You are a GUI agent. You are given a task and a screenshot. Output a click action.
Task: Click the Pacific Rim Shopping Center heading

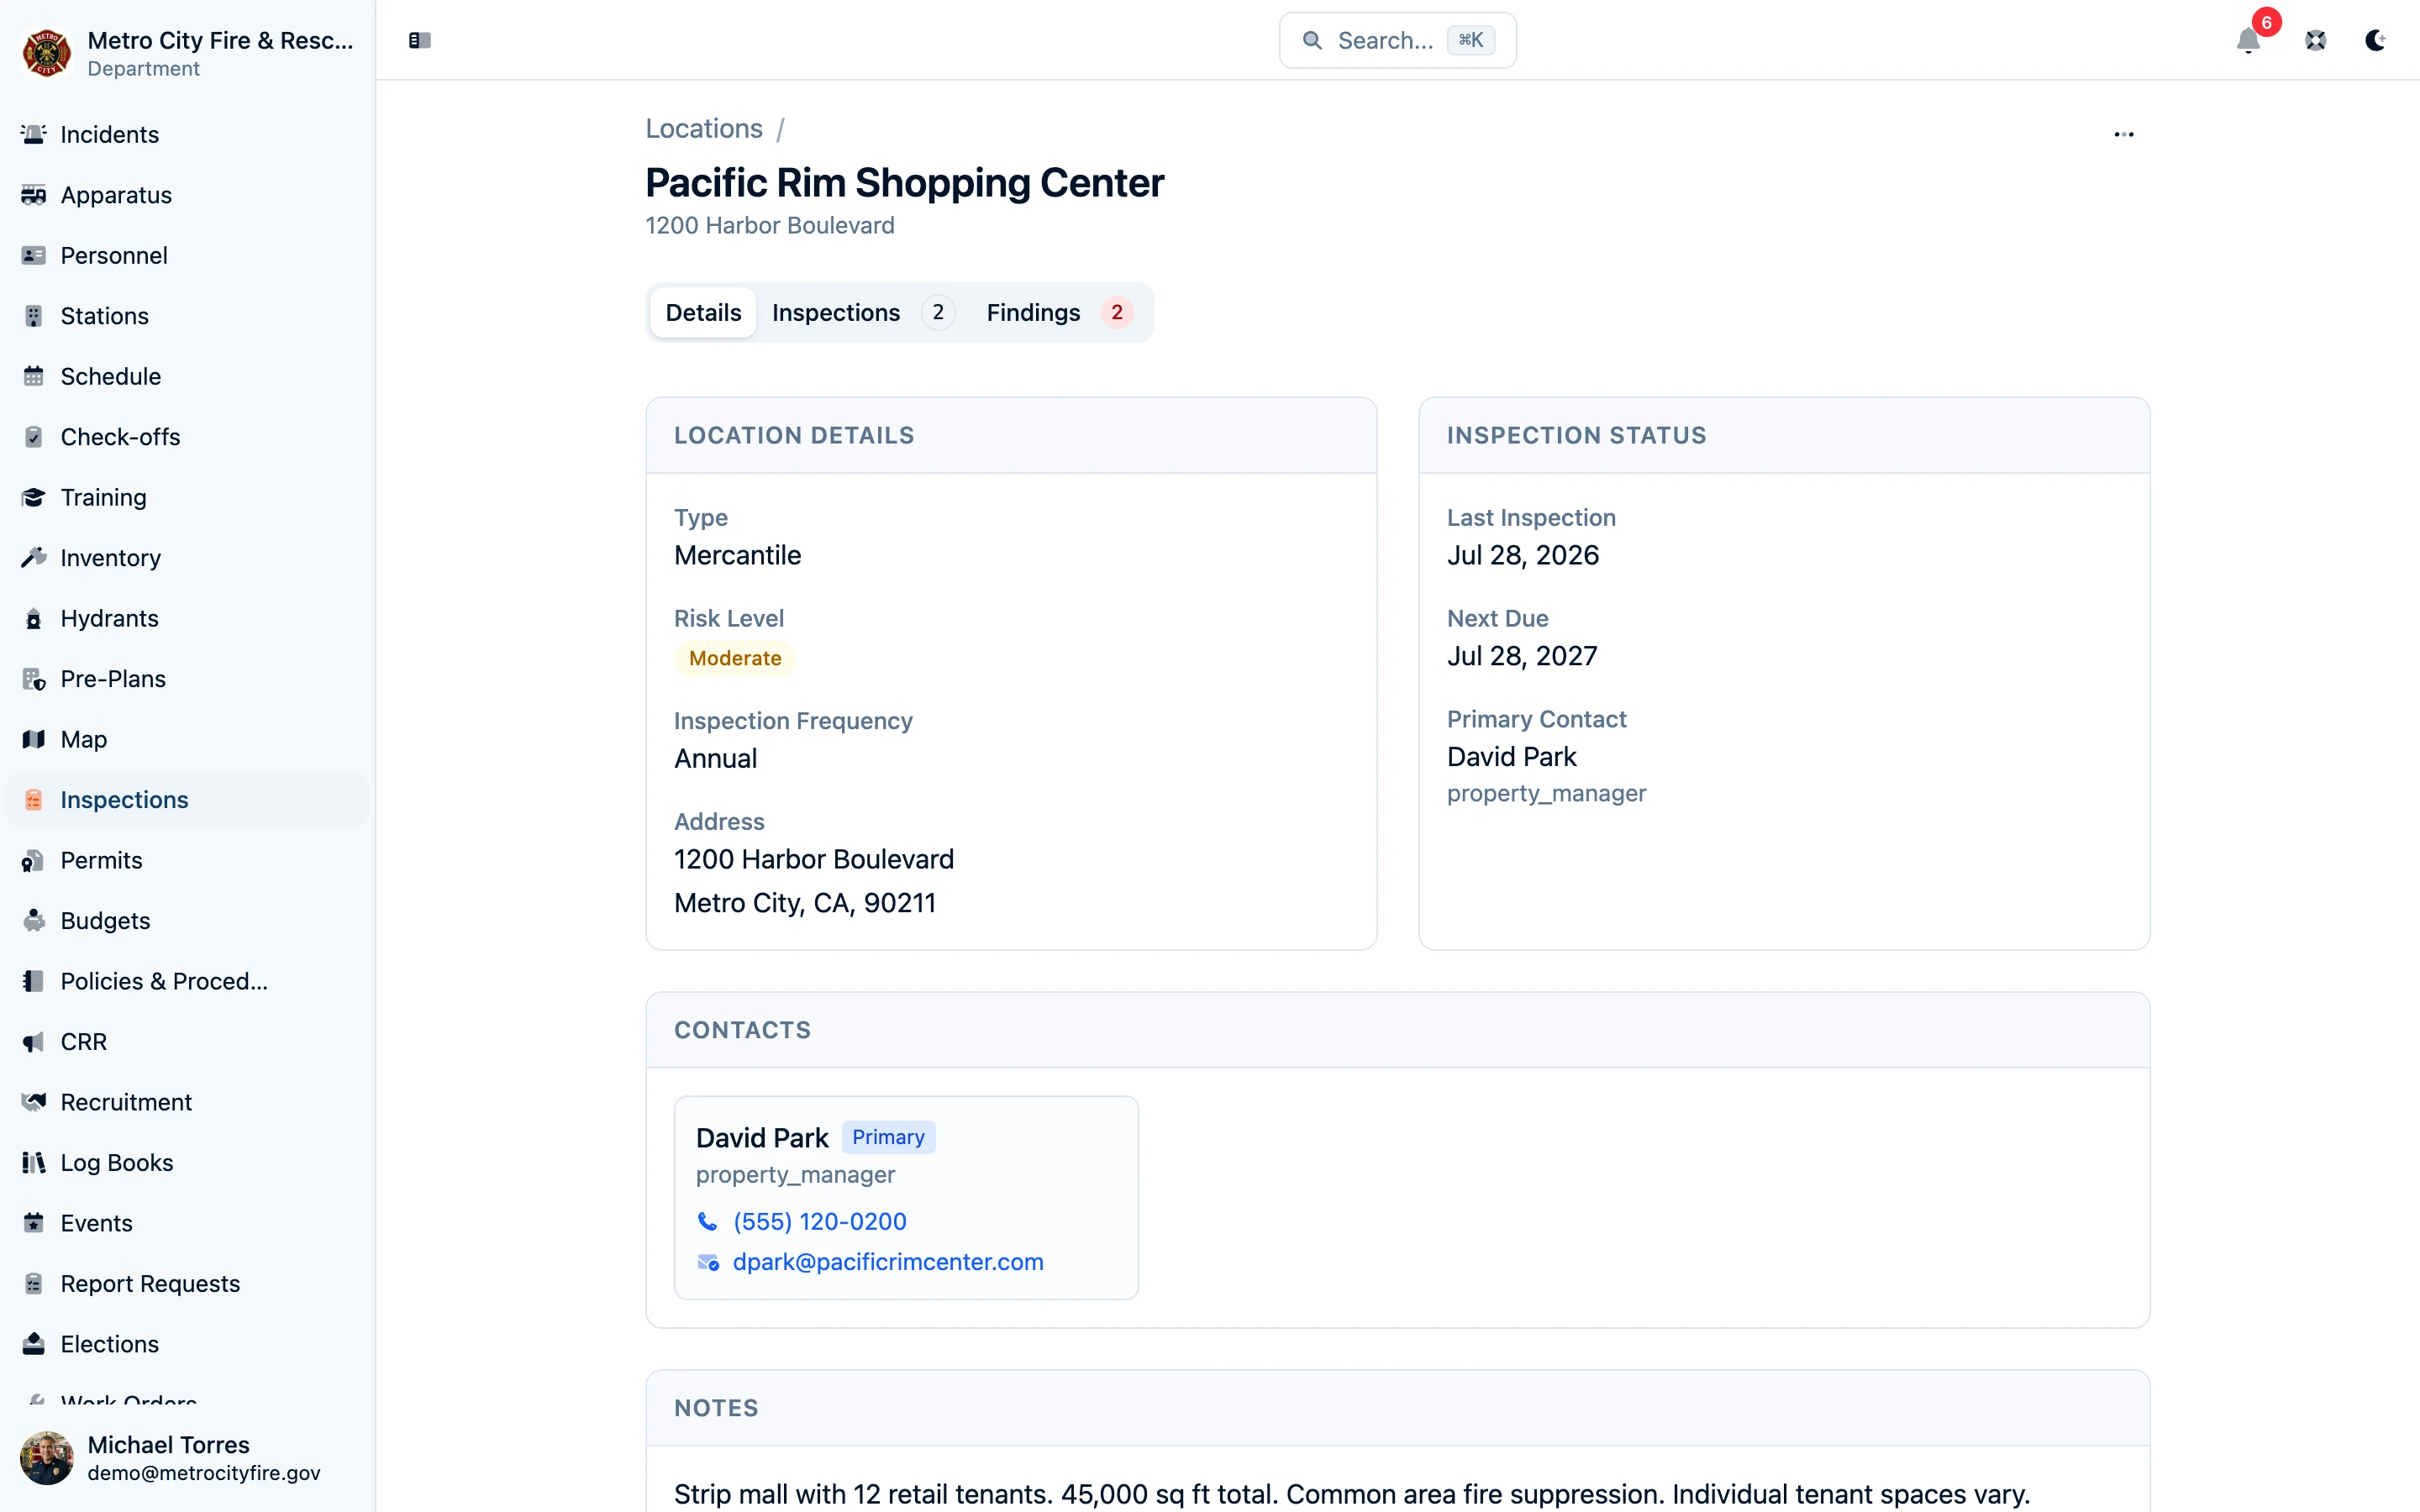click(x=905, y=183)
